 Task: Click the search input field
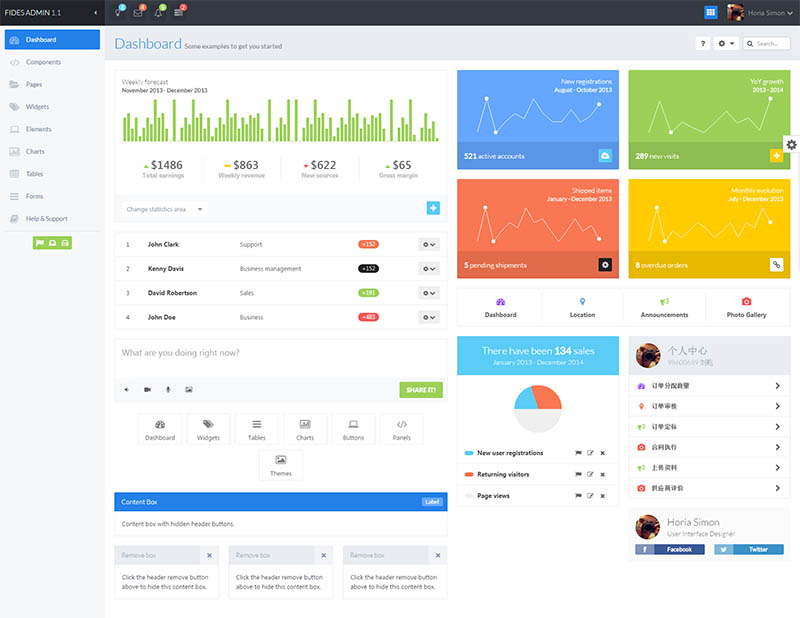770,44
